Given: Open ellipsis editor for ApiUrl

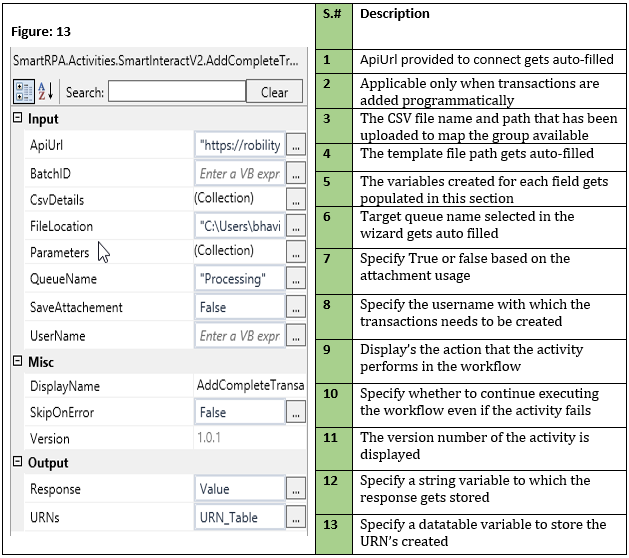Looking at the screenshot, I should 295,145.
